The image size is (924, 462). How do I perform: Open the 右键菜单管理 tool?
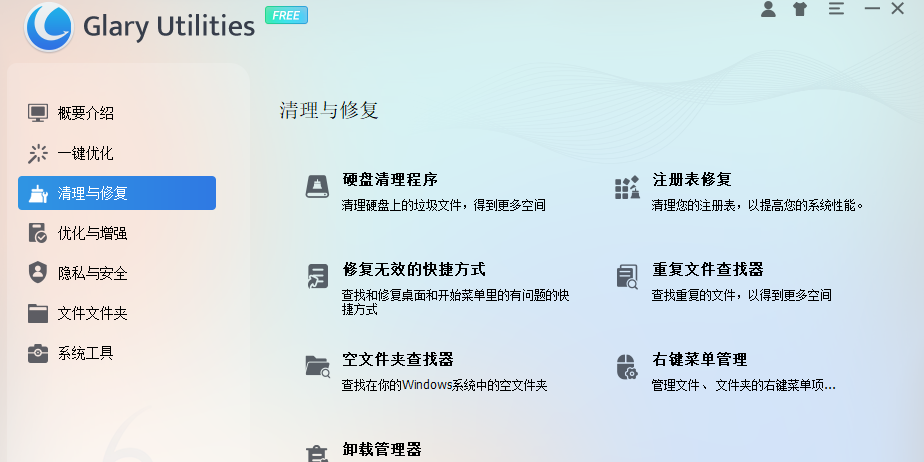[699, 359]
